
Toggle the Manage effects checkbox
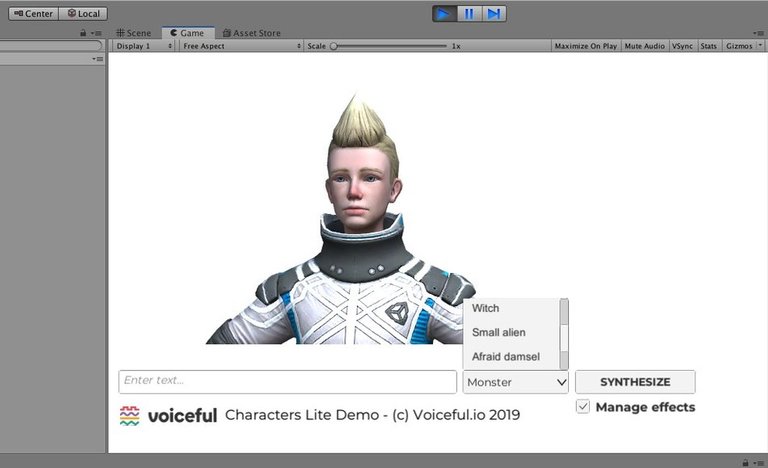tap(583, 407)
